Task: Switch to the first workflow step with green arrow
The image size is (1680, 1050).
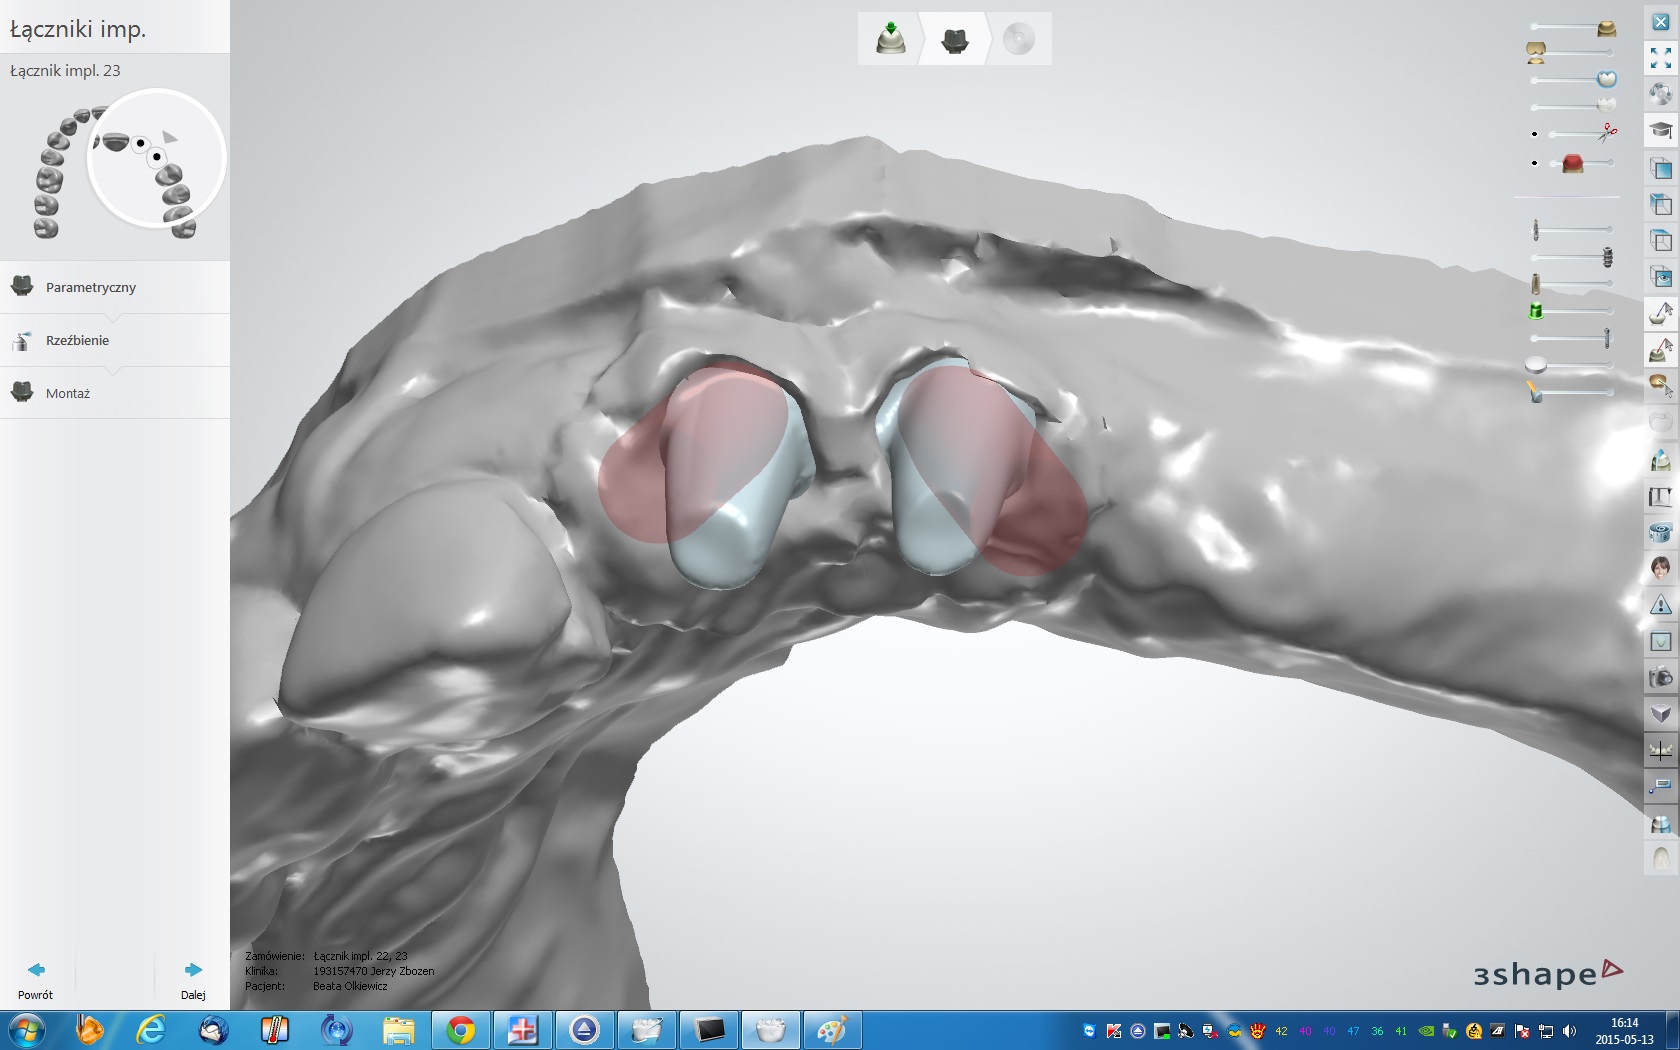Action: 890,39
